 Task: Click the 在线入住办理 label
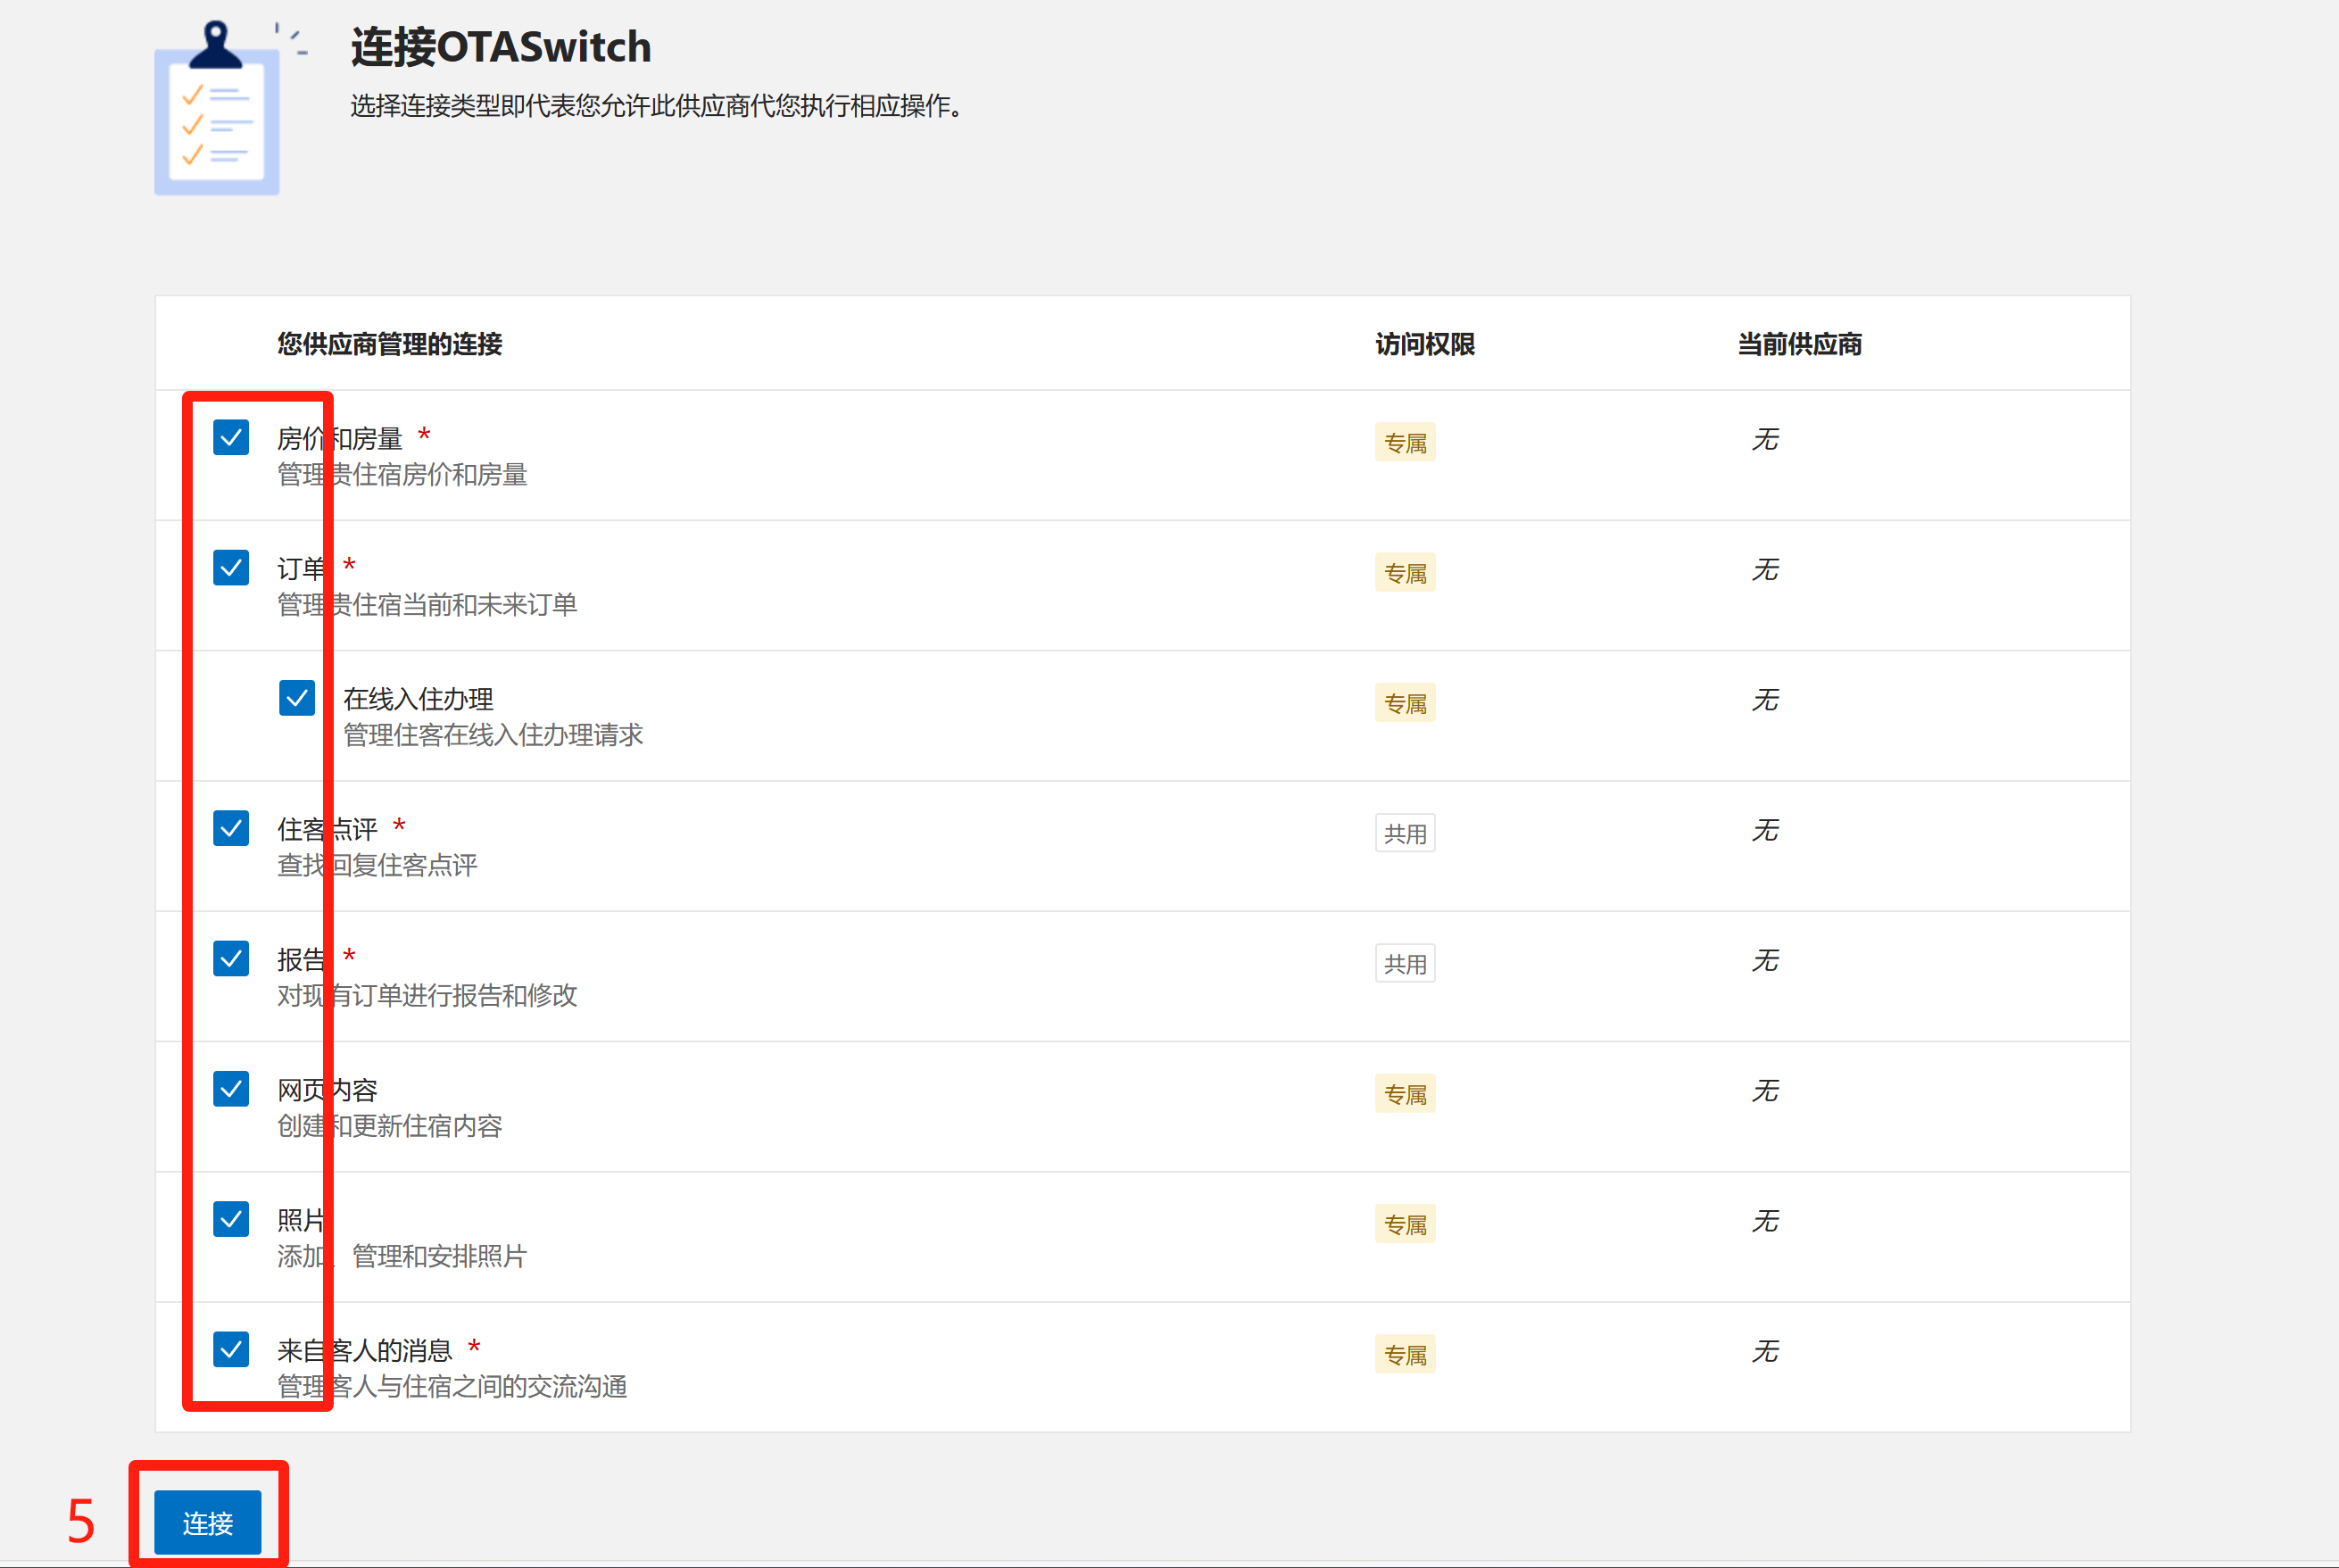coord(418,699)
